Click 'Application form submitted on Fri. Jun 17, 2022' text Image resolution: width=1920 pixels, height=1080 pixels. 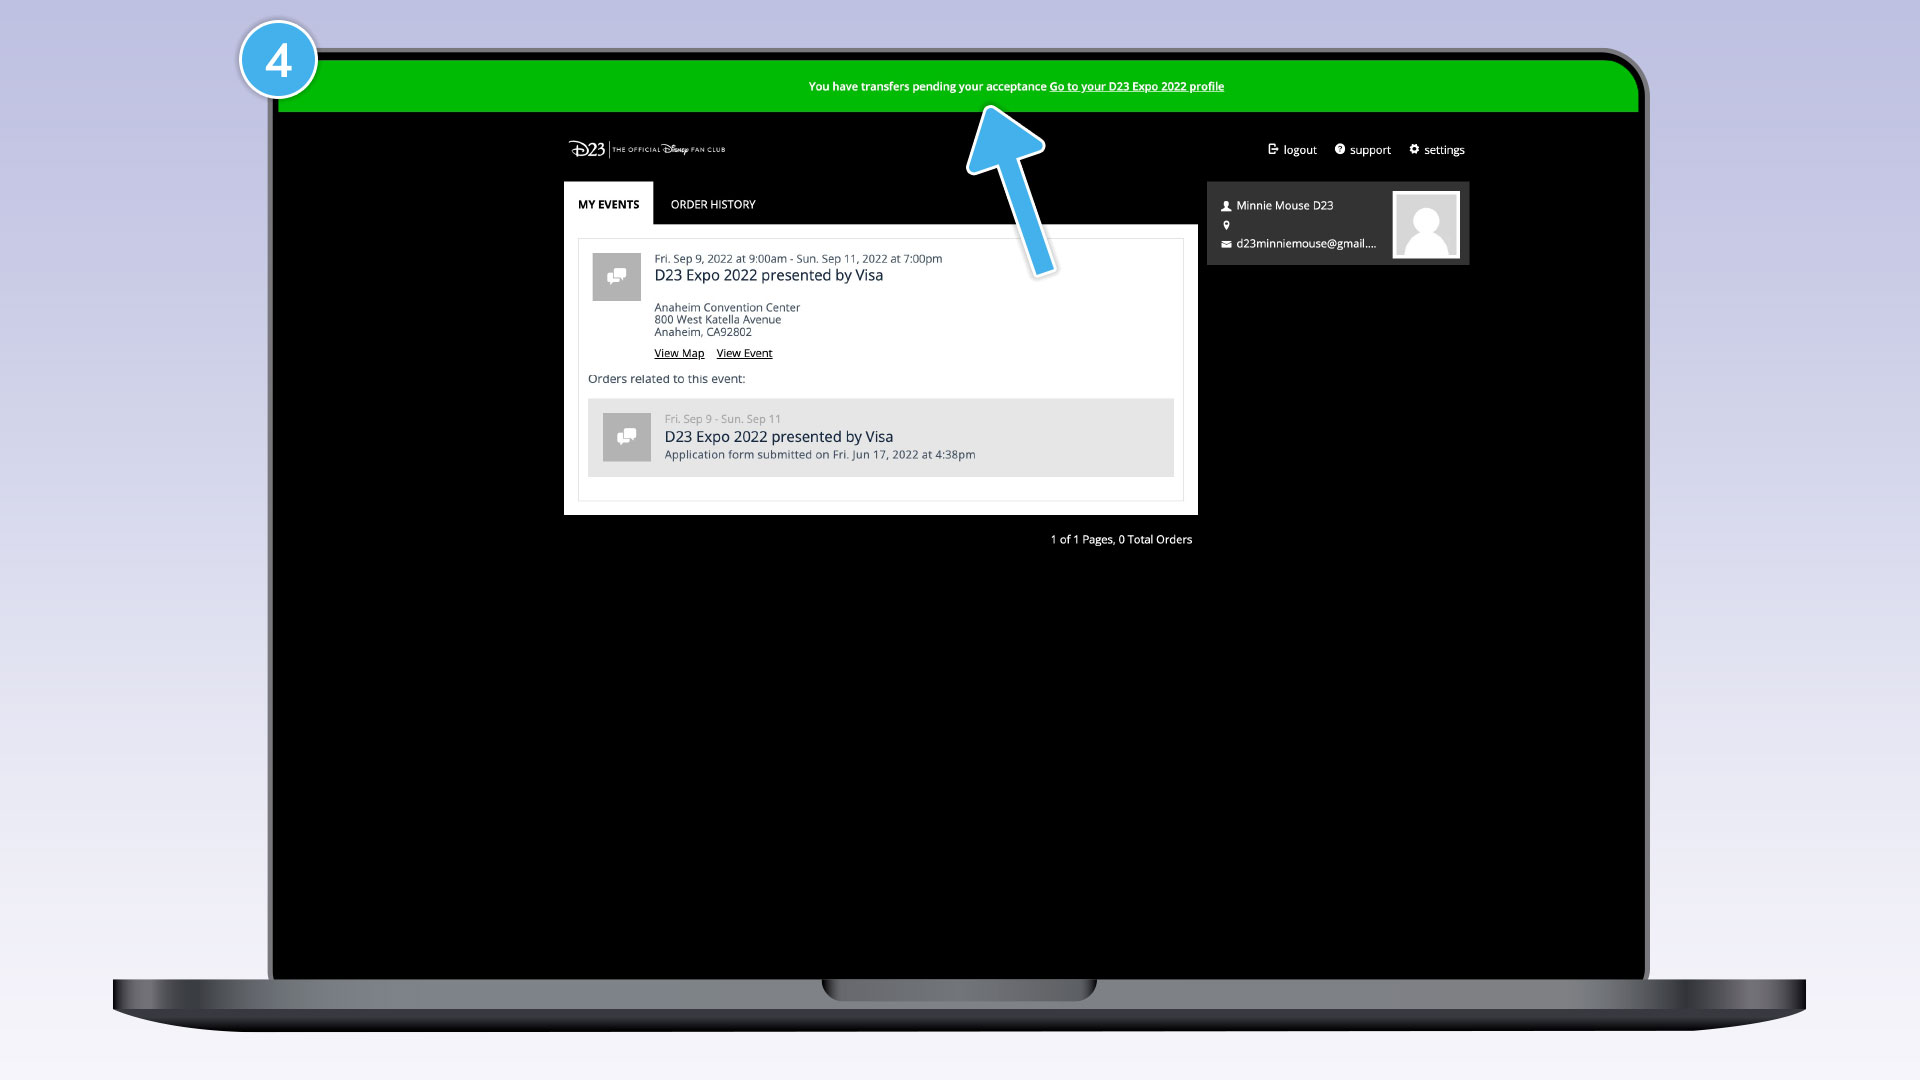pyautogui.click(x=819, y=455)
